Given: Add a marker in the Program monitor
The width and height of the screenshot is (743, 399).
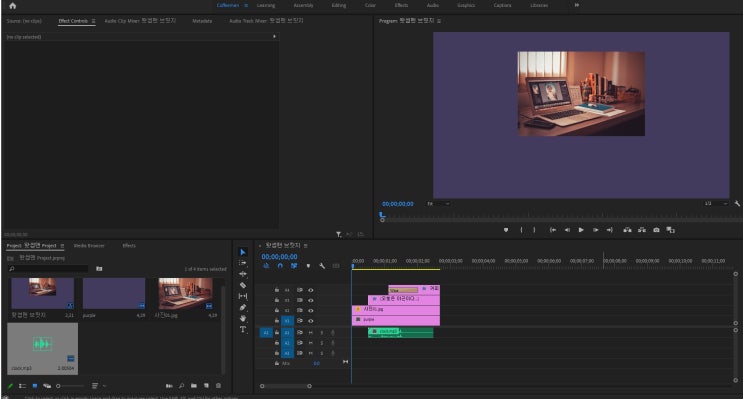Looking at the screenshot, I should pyautogui.click(x=506, y=230).
